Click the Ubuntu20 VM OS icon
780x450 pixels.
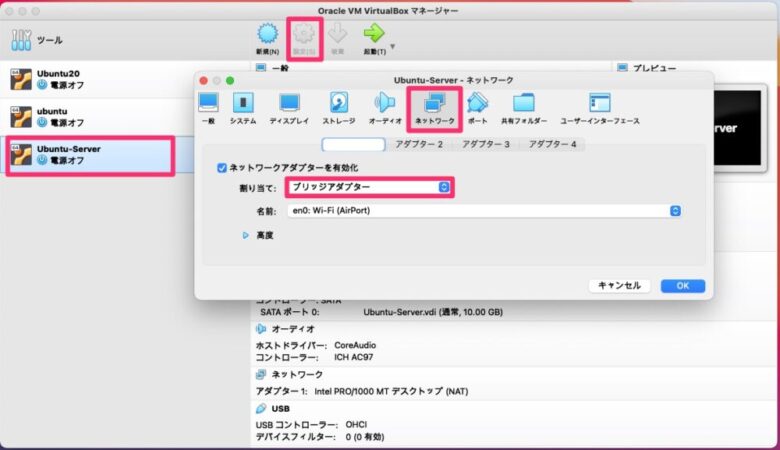point(21,80)
